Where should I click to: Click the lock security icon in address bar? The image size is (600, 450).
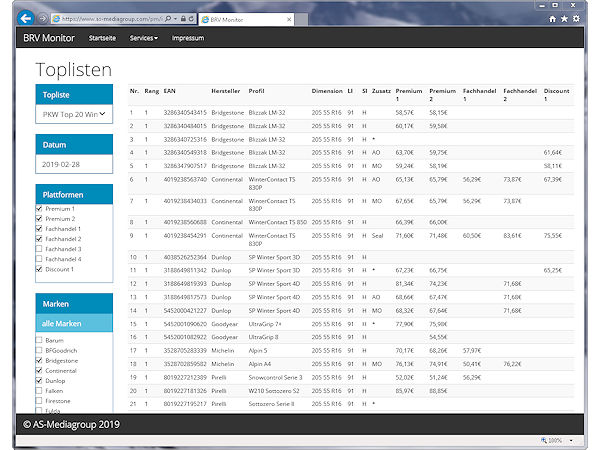click(183, 18)
